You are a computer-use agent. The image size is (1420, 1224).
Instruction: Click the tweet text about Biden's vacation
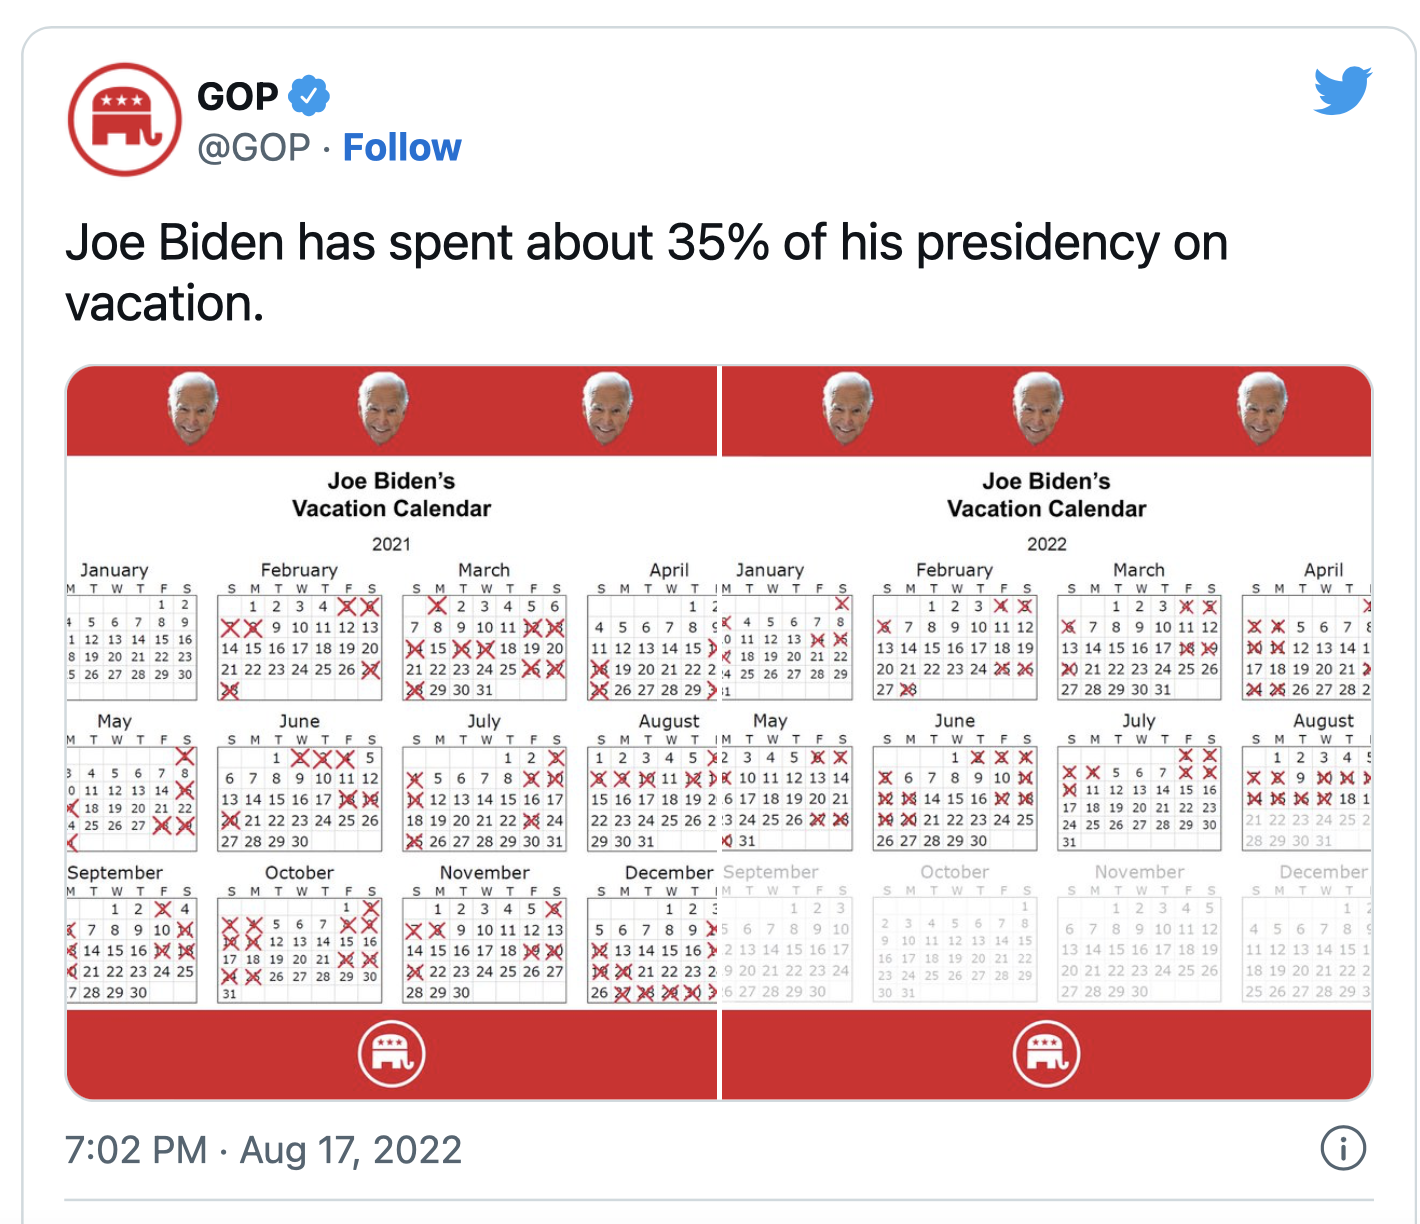(x=646, y=272)
